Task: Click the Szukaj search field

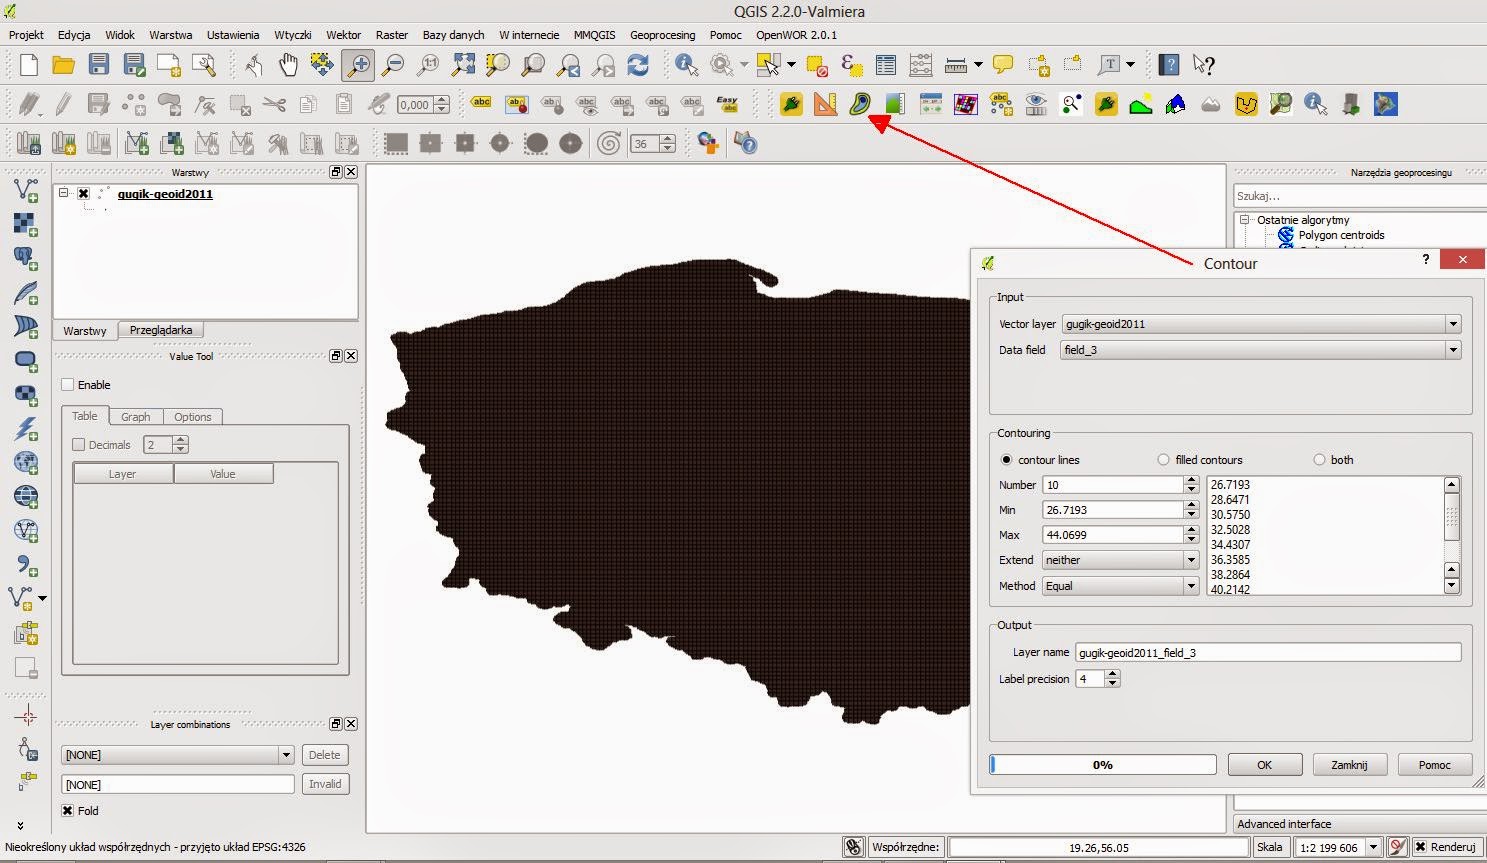Action: (1360, 196)
